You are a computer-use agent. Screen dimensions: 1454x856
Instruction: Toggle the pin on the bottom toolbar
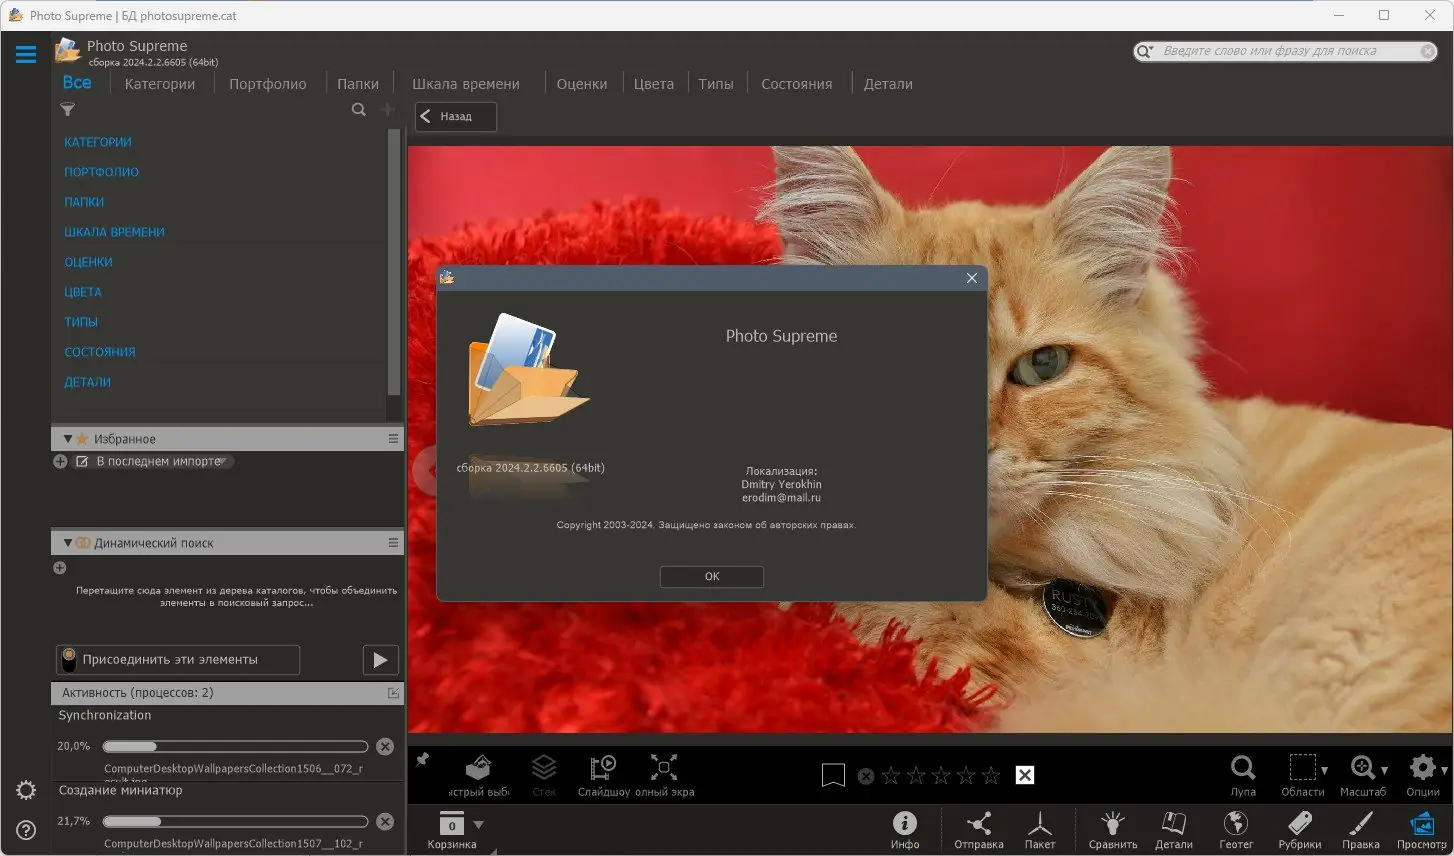tap(423, 760)
